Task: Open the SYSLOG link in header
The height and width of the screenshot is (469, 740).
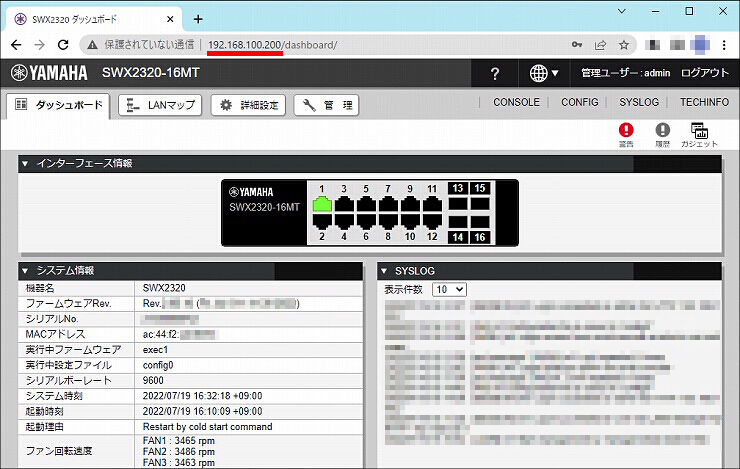Action: point(639,102)
